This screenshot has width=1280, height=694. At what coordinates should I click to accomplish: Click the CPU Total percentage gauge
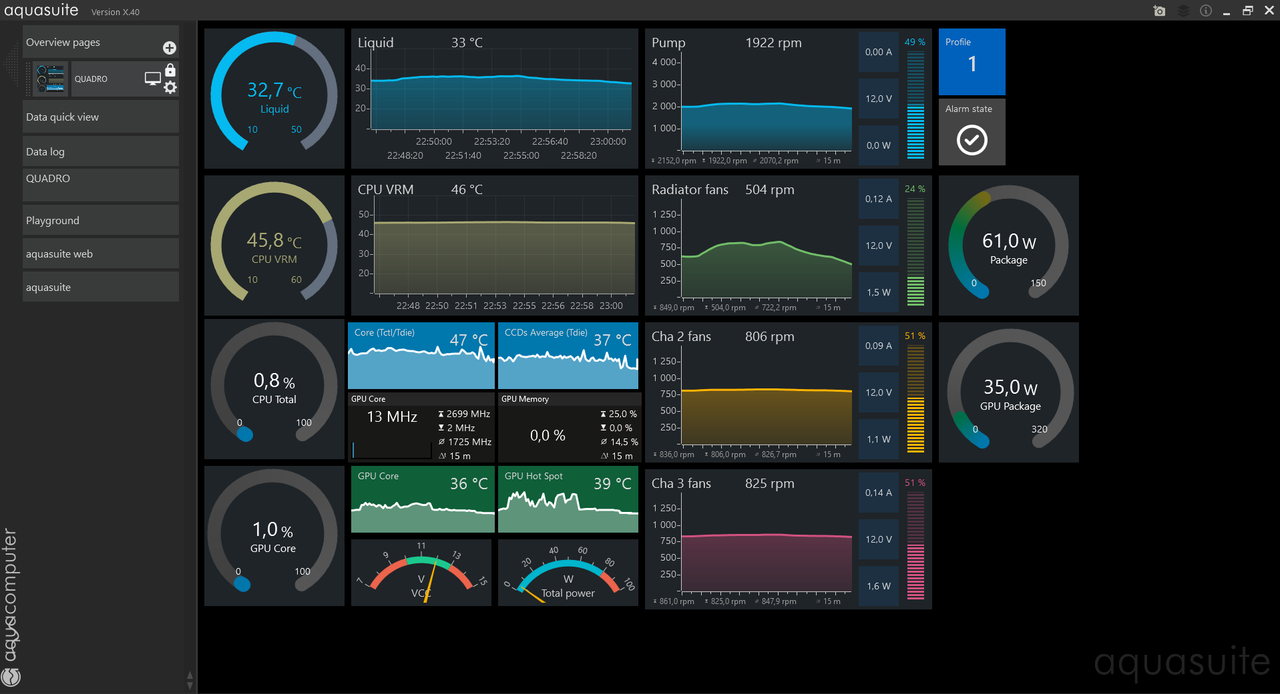pos(274,390)
